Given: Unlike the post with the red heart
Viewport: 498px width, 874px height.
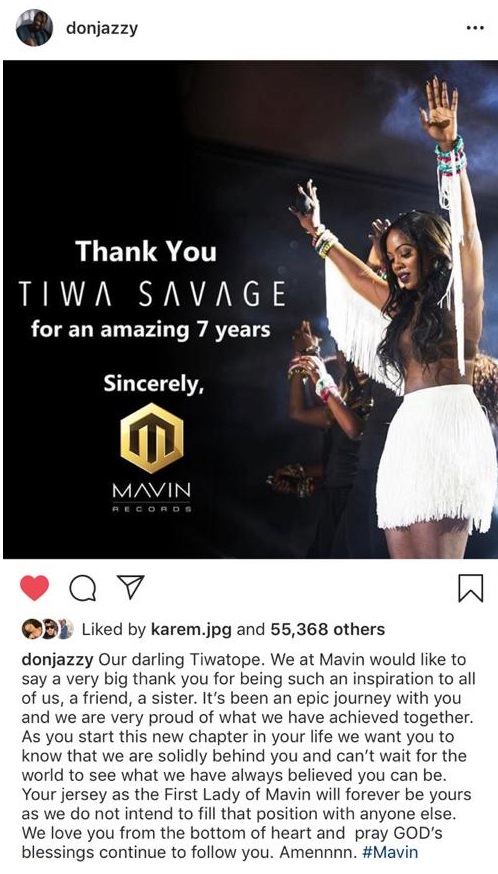Looking at the screenshot, I should click(35, 587).
